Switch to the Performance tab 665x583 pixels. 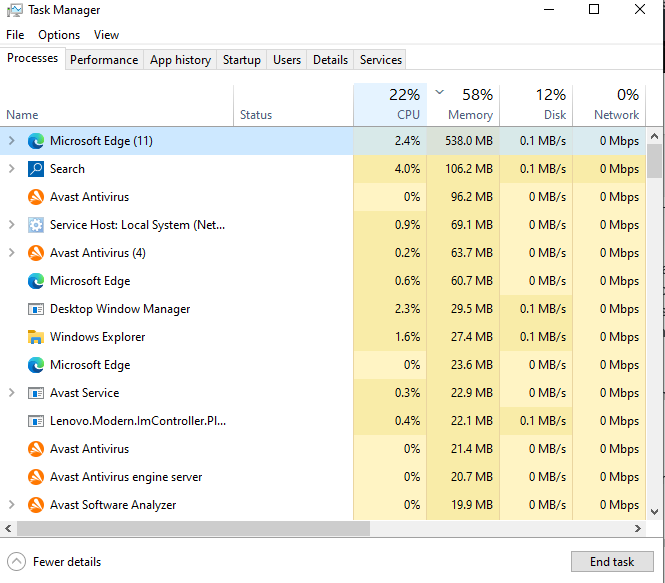click(x=104, y=60)
